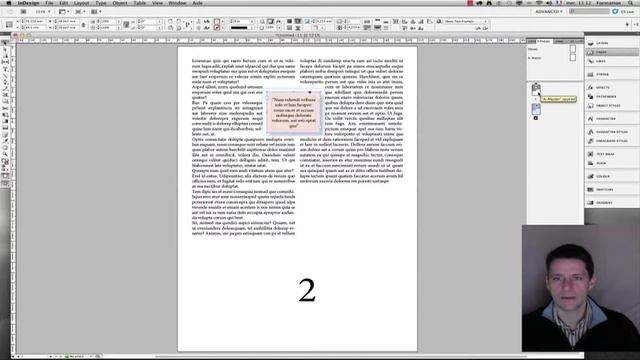The width and height of the screenshot is (640, 360).
Task: Open the InDesign application menu
Action: coord(28,3)
